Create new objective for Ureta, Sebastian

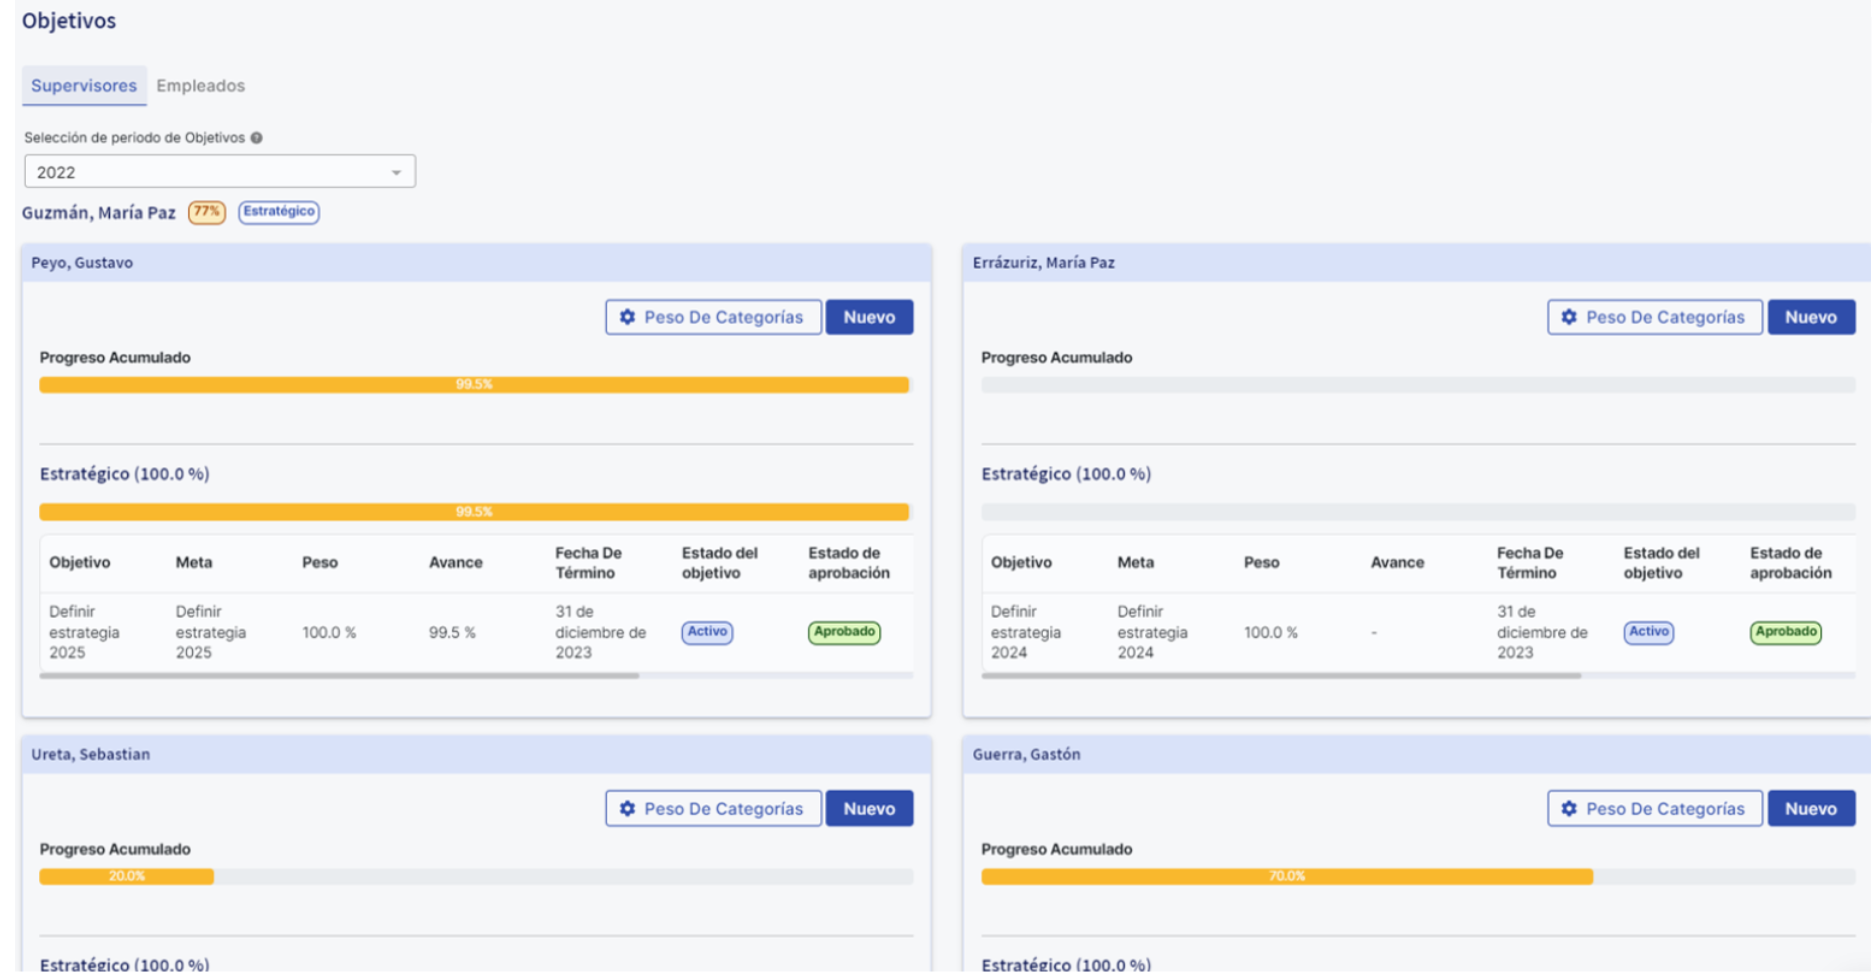click(868, 809)
